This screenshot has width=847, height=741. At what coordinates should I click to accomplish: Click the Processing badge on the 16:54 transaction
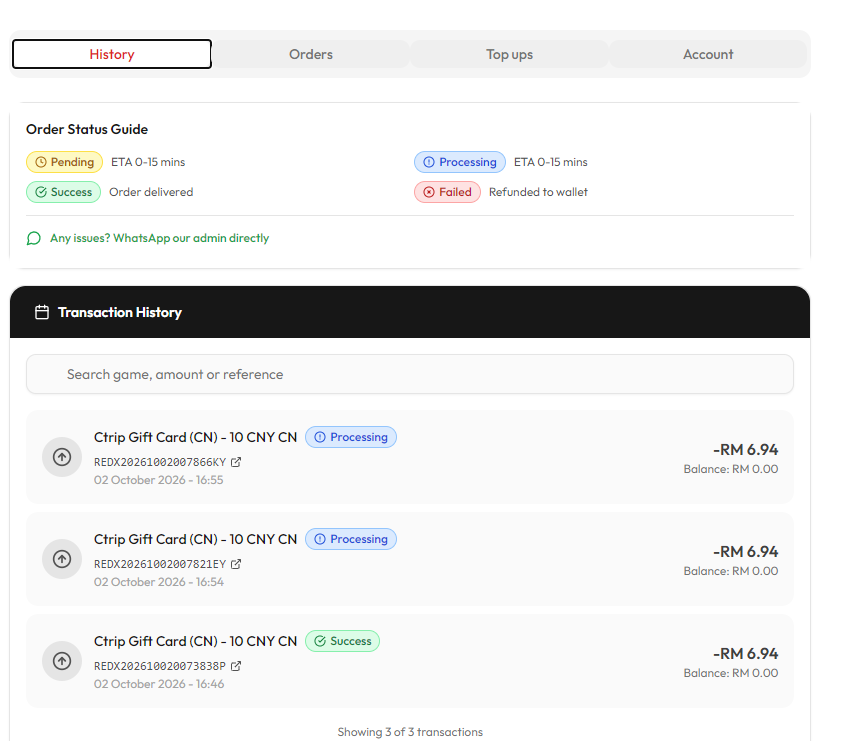pyautogui.click(x=351, y=539)
